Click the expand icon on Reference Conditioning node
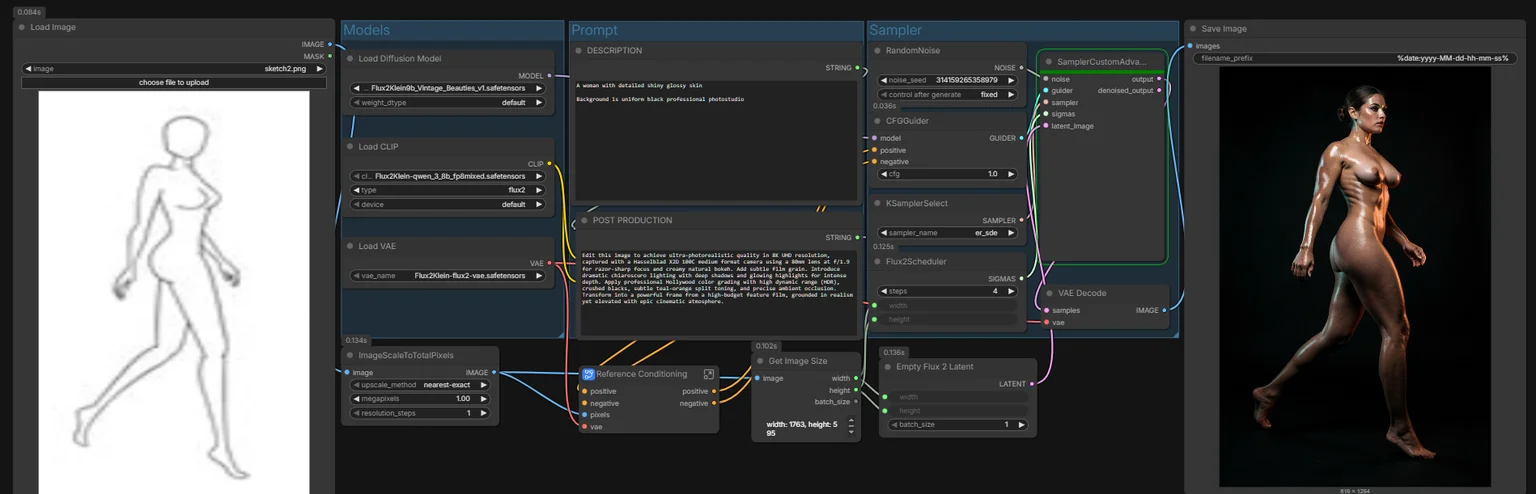Screen dimensions: 1536x494 pos(709,374)
